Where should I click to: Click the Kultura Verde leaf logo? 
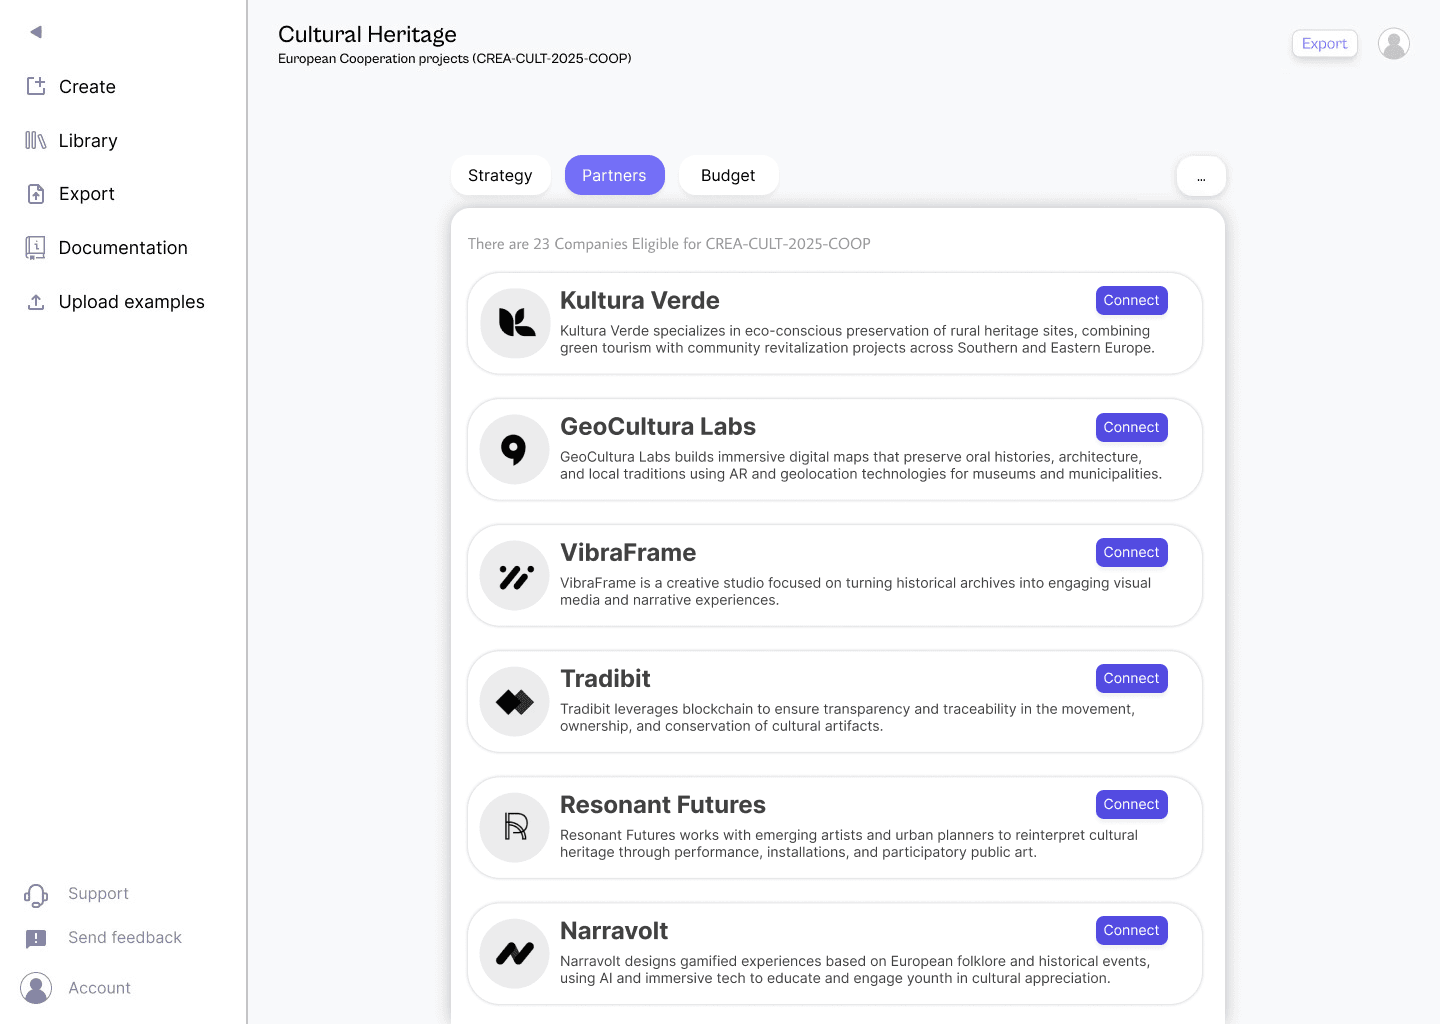point(514,323)
